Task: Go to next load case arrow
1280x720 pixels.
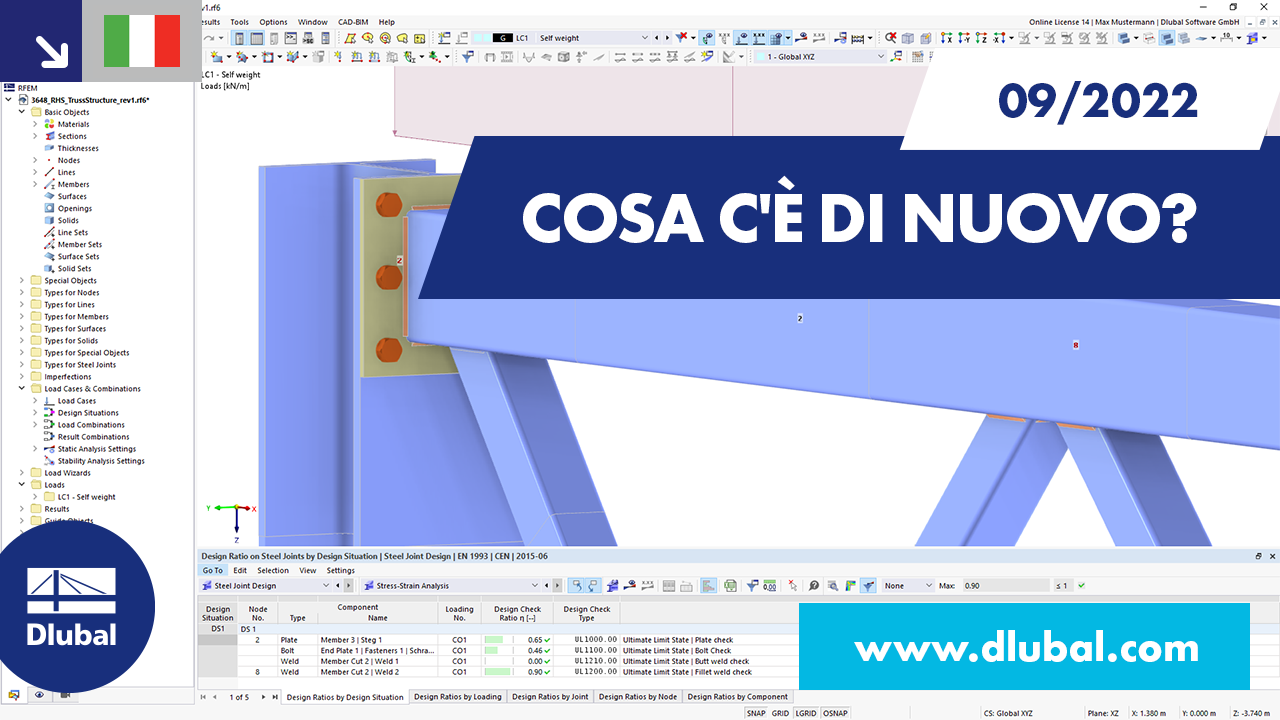Action: [x=667, y=38]
